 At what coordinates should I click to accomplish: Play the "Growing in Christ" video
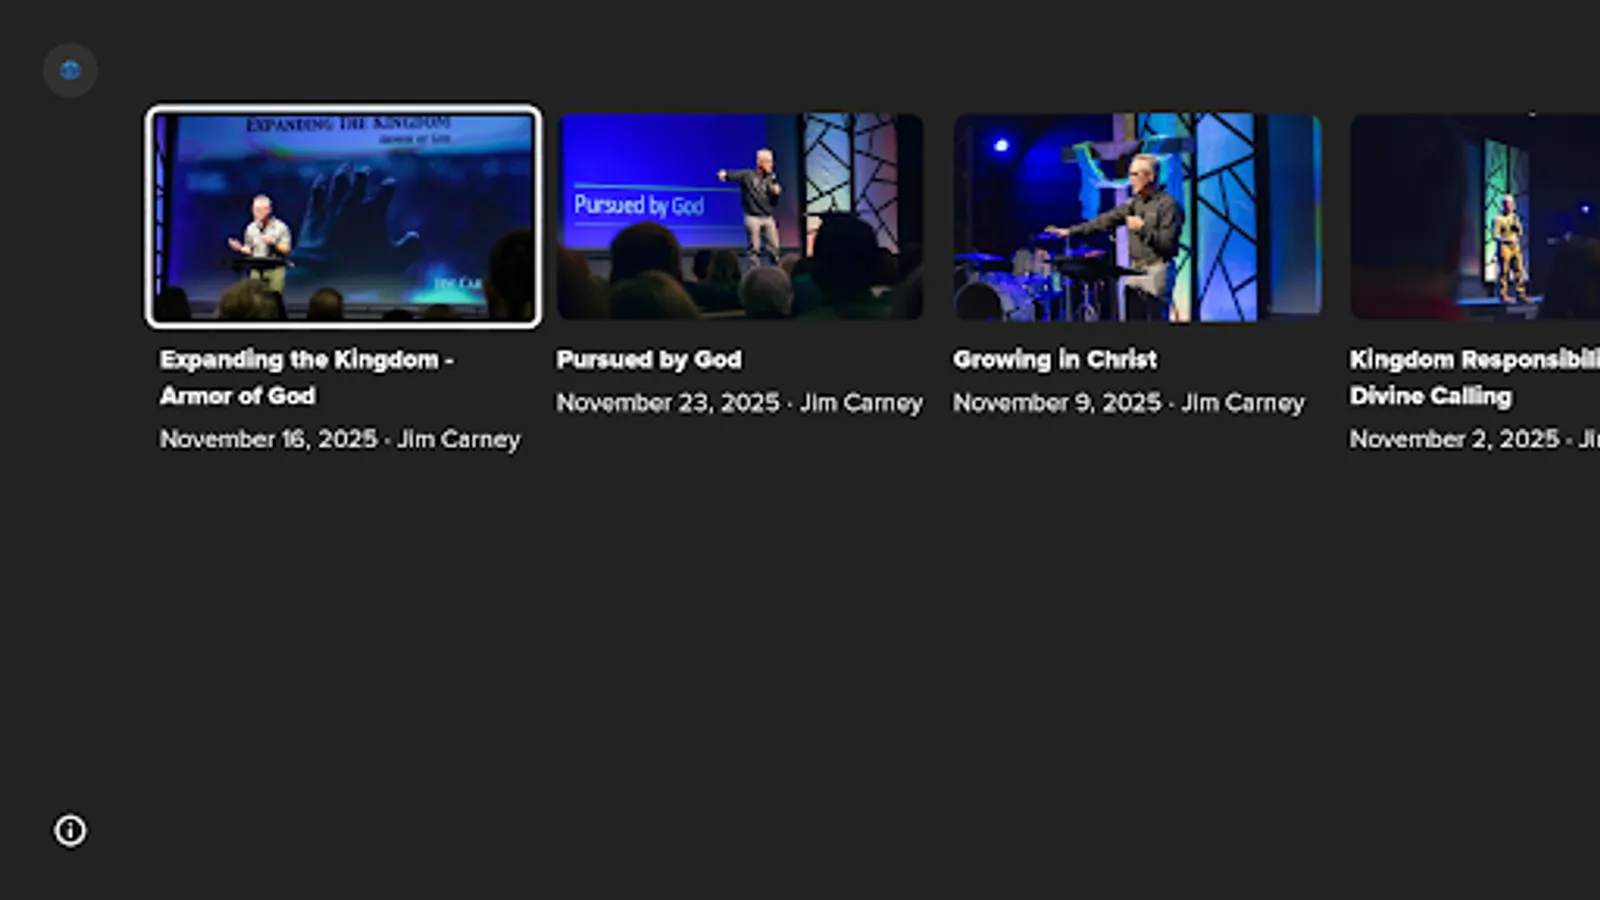1138,217
